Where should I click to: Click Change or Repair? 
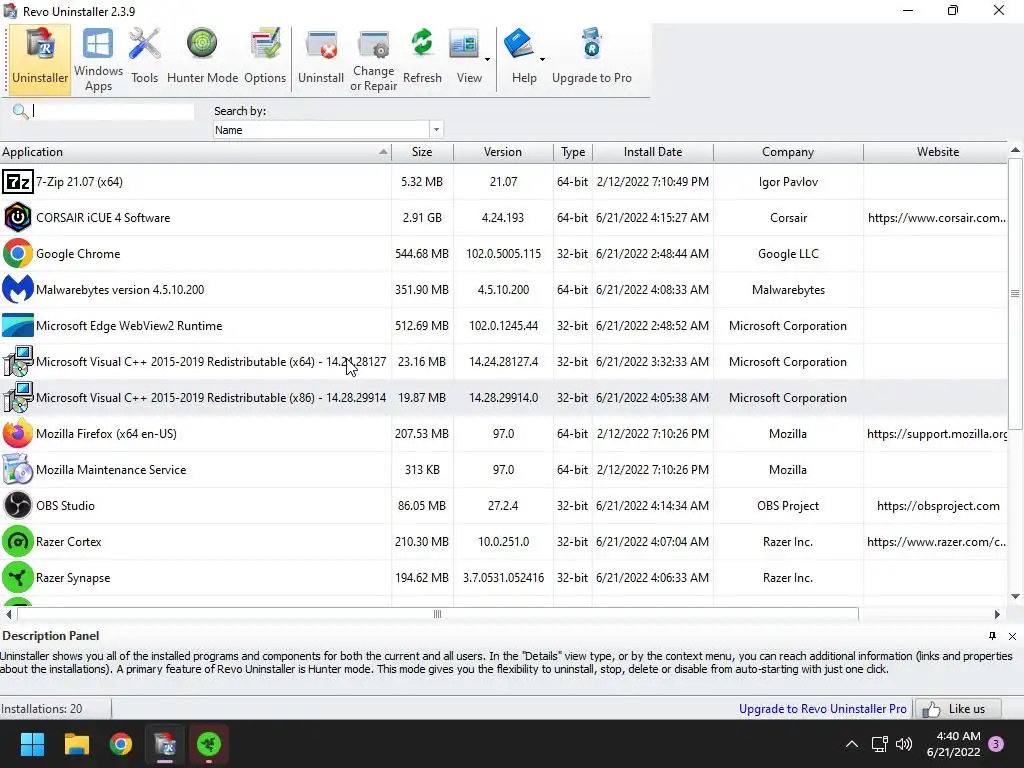(x=374, y=59)
